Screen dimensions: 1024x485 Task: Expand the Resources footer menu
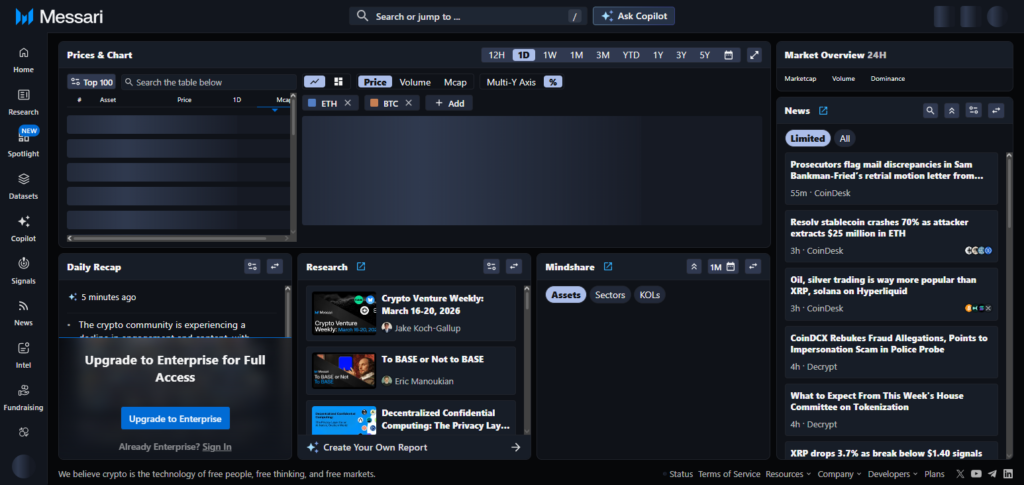tap(788, 474)
